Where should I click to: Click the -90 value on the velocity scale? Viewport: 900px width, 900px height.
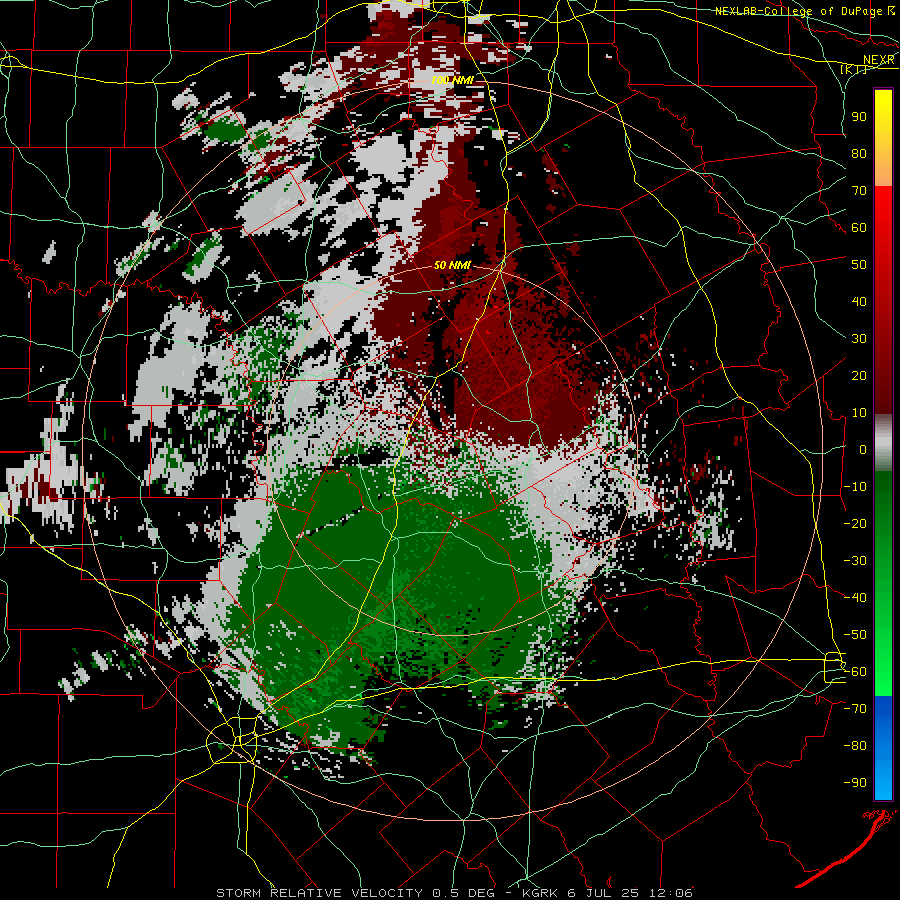coord(855,783)
